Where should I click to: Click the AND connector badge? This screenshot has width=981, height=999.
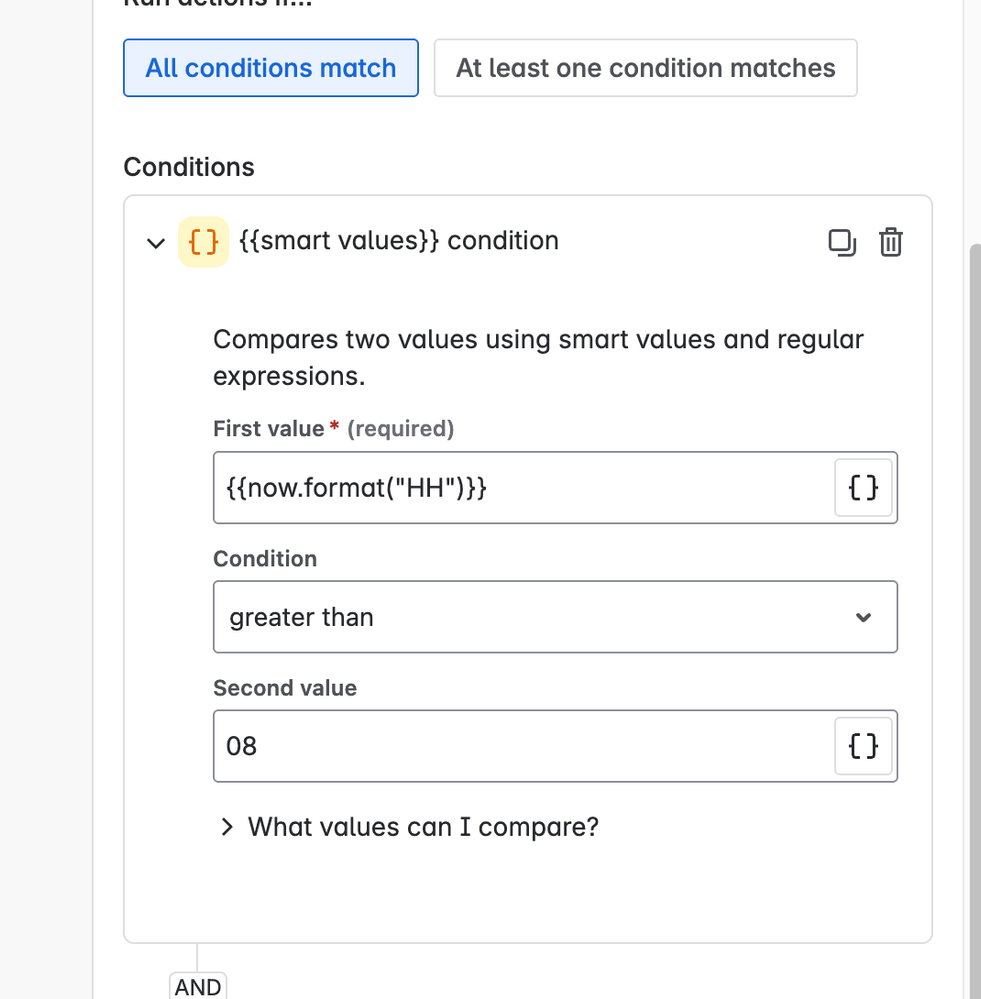click(x=198, y=986)
